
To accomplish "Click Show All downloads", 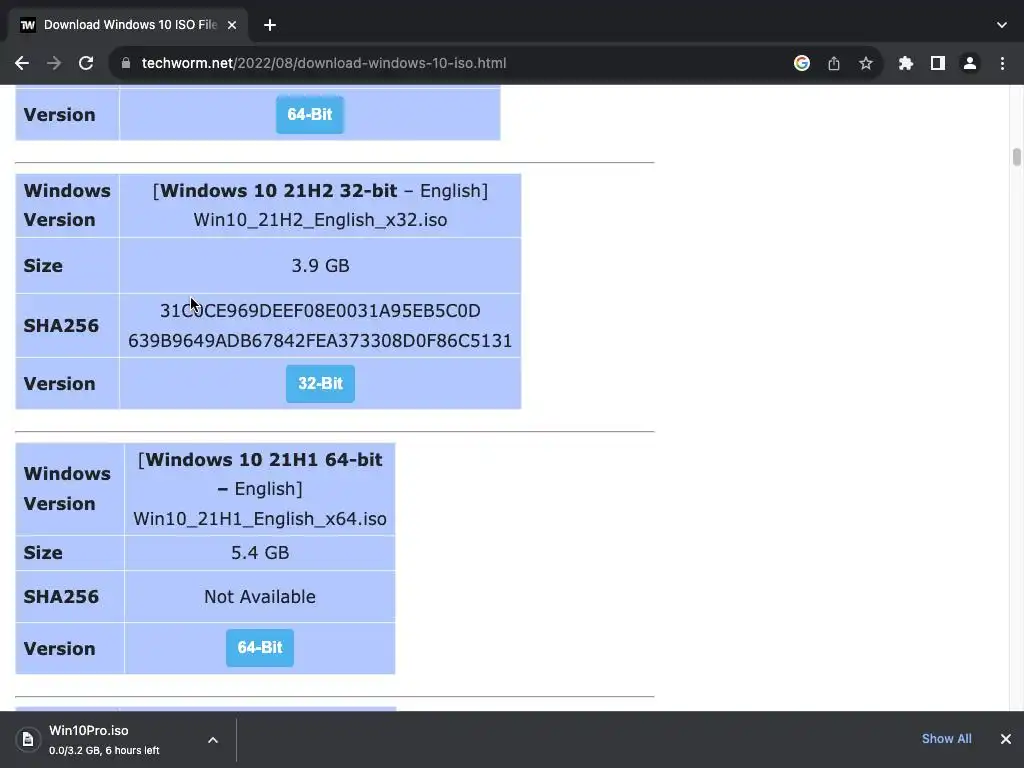I will (946, 739).
